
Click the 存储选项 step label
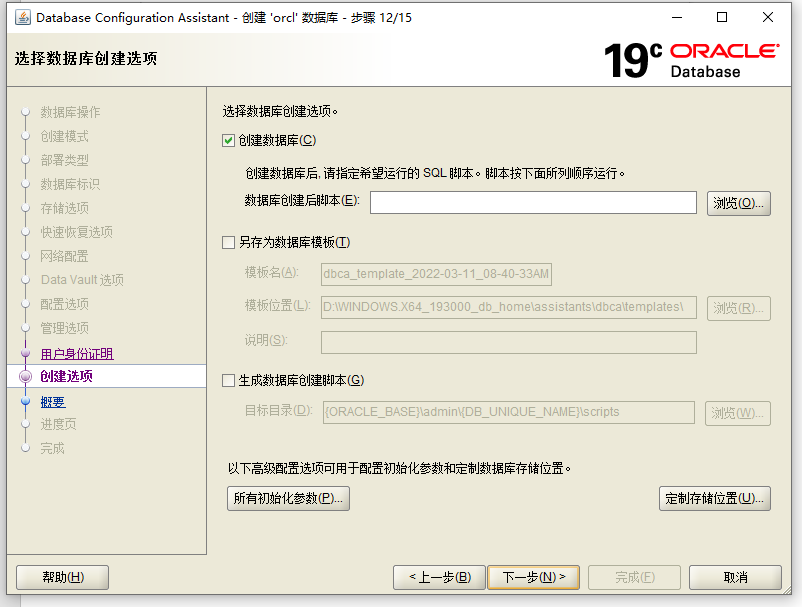pos(64,208)
